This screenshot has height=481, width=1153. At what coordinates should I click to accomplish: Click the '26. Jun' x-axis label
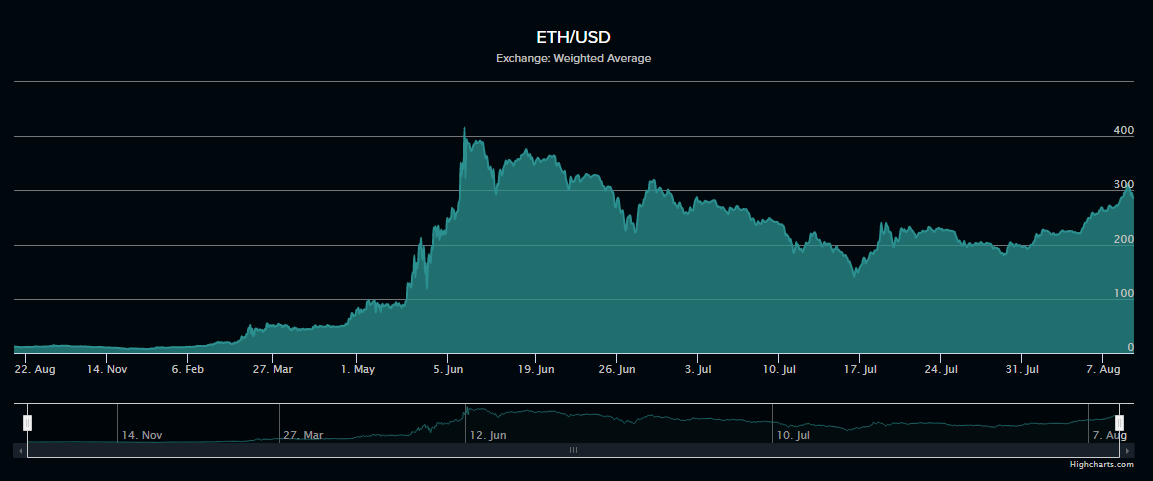[x=616, y=369]
